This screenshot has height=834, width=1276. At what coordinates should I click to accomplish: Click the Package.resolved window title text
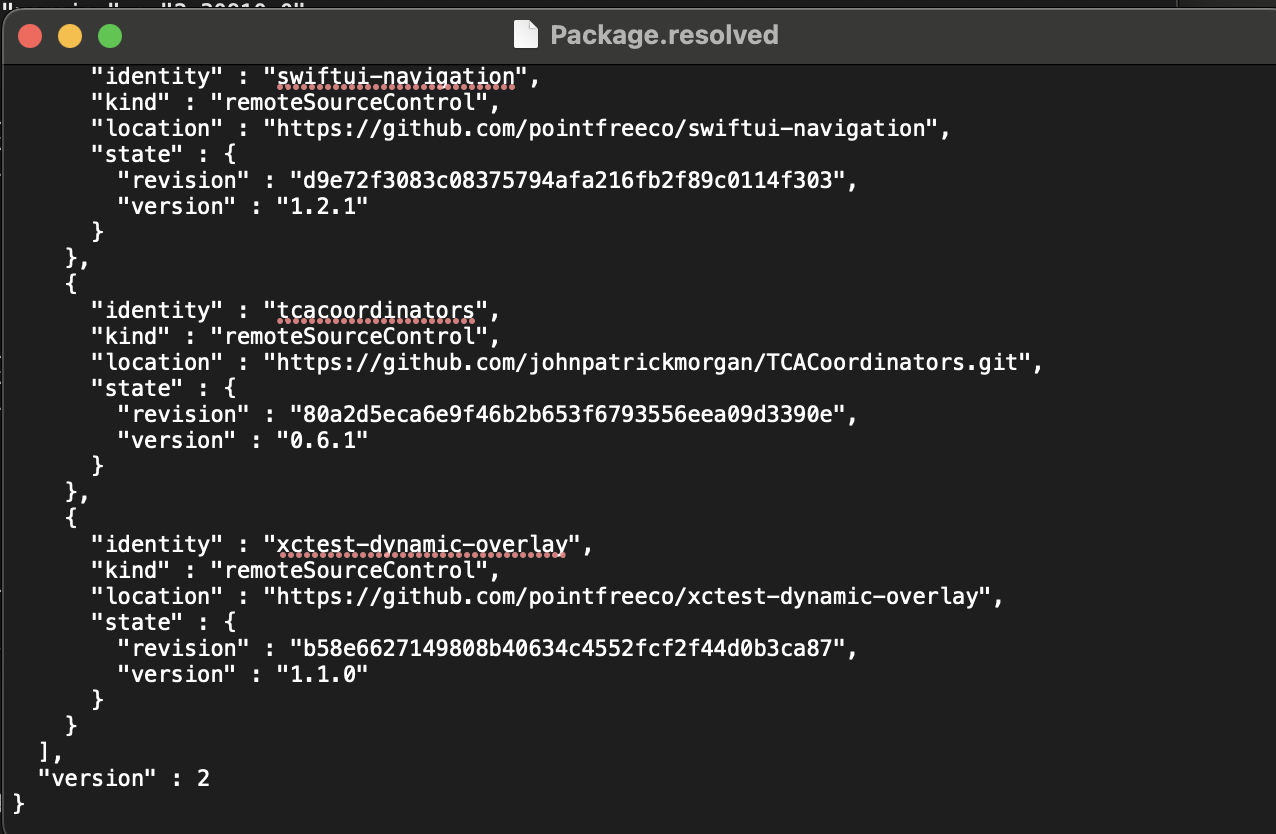664,35
